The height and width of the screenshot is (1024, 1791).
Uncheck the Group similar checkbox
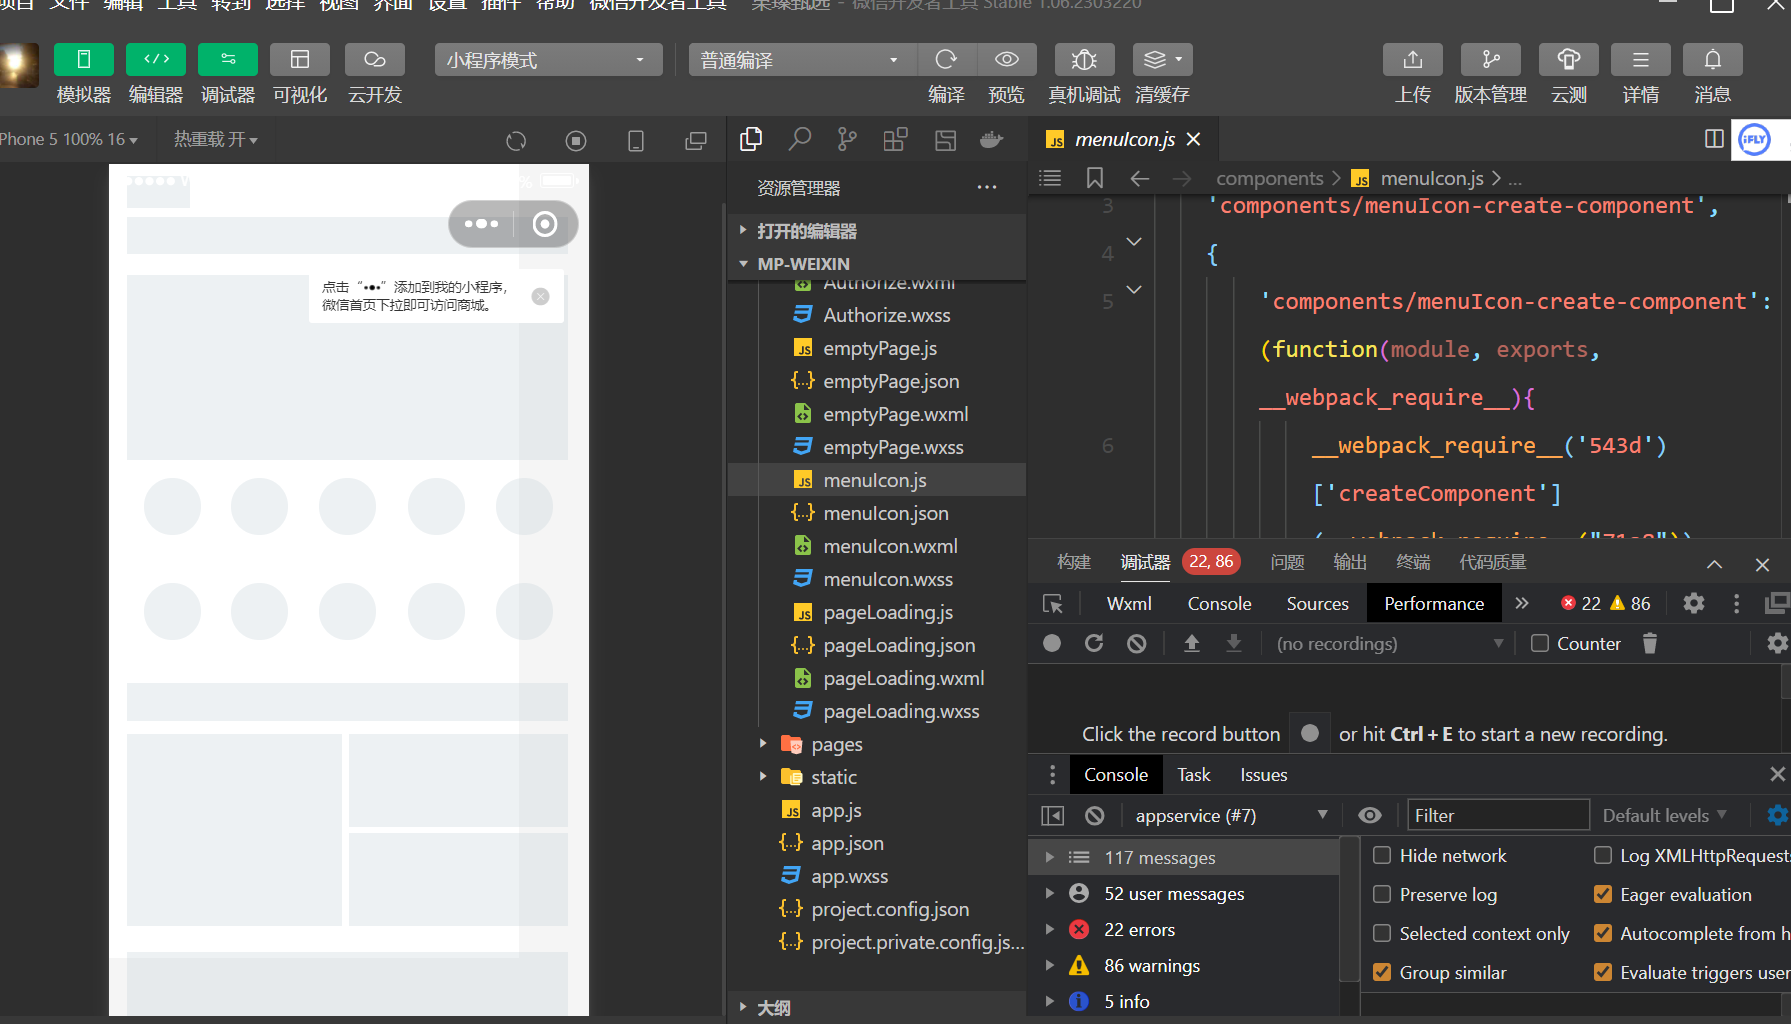tap(1382, 972)
